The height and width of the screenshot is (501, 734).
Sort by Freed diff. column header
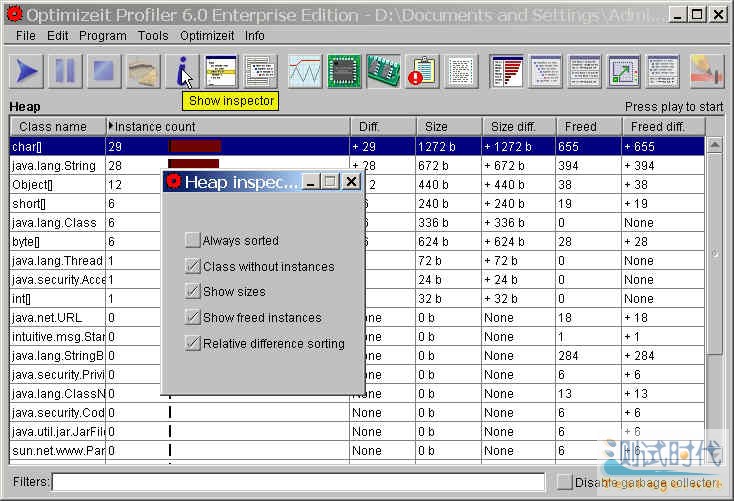(x=663, y=126)
